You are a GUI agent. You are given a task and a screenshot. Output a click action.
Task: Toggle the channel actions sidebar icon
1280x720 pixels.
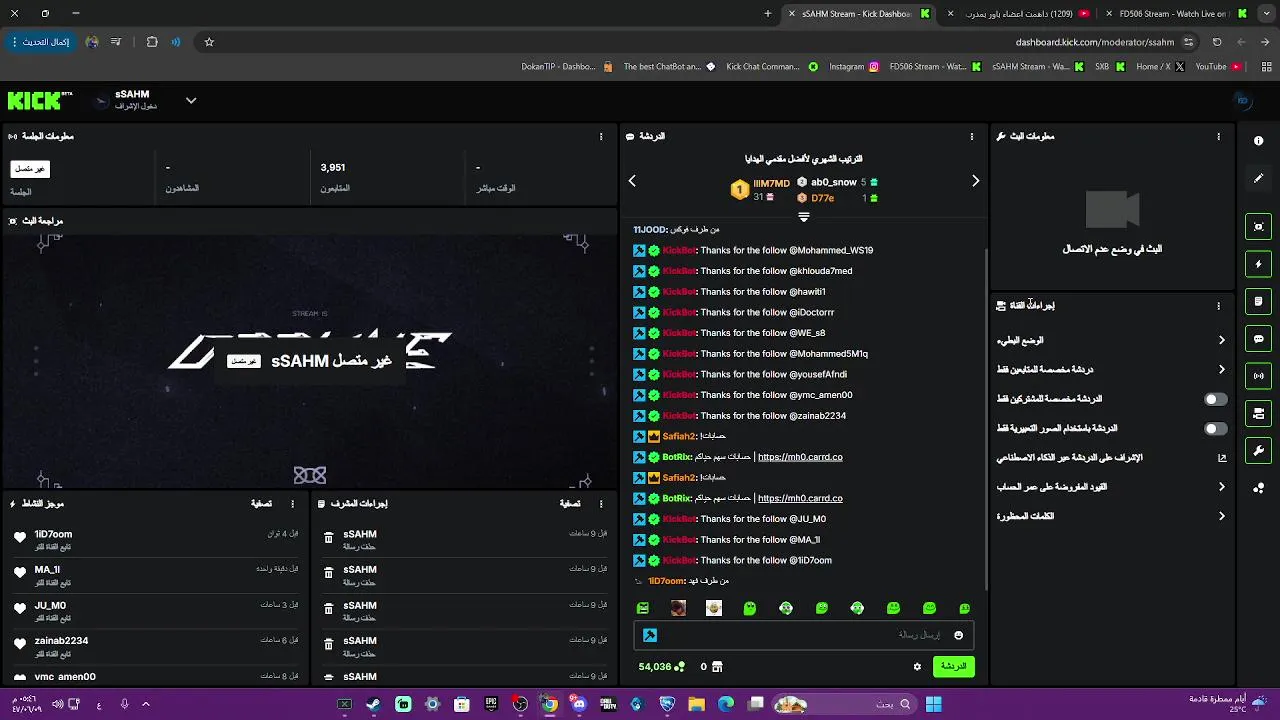(1259, 413)
